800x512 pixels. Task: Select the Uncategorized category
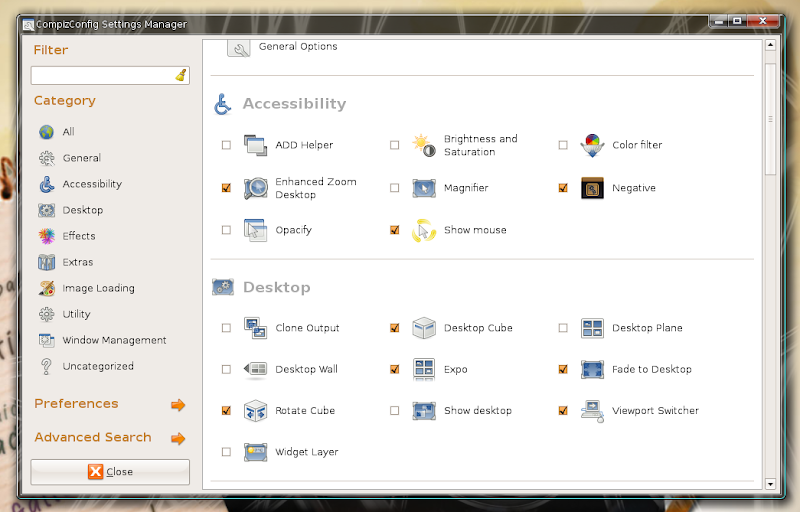pyautogui.click(x=86, y=366)
